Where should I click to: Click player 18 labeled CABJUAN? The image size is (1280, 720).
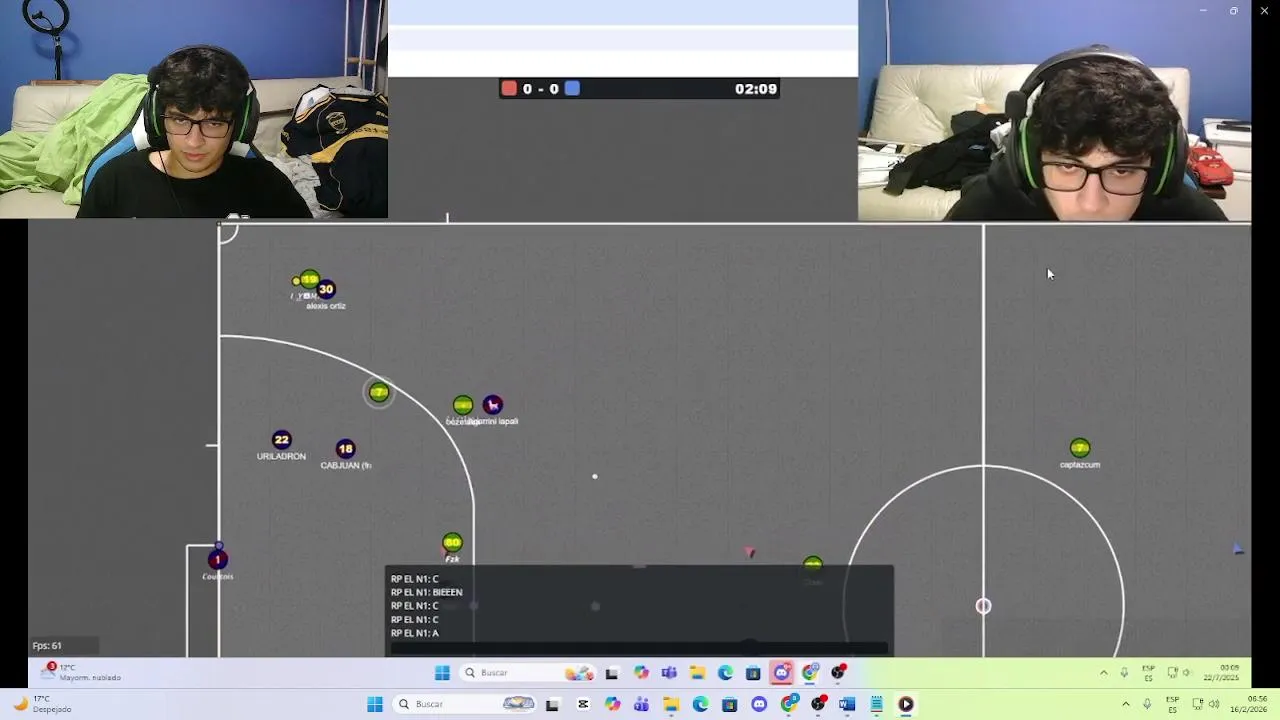(345, 449)
